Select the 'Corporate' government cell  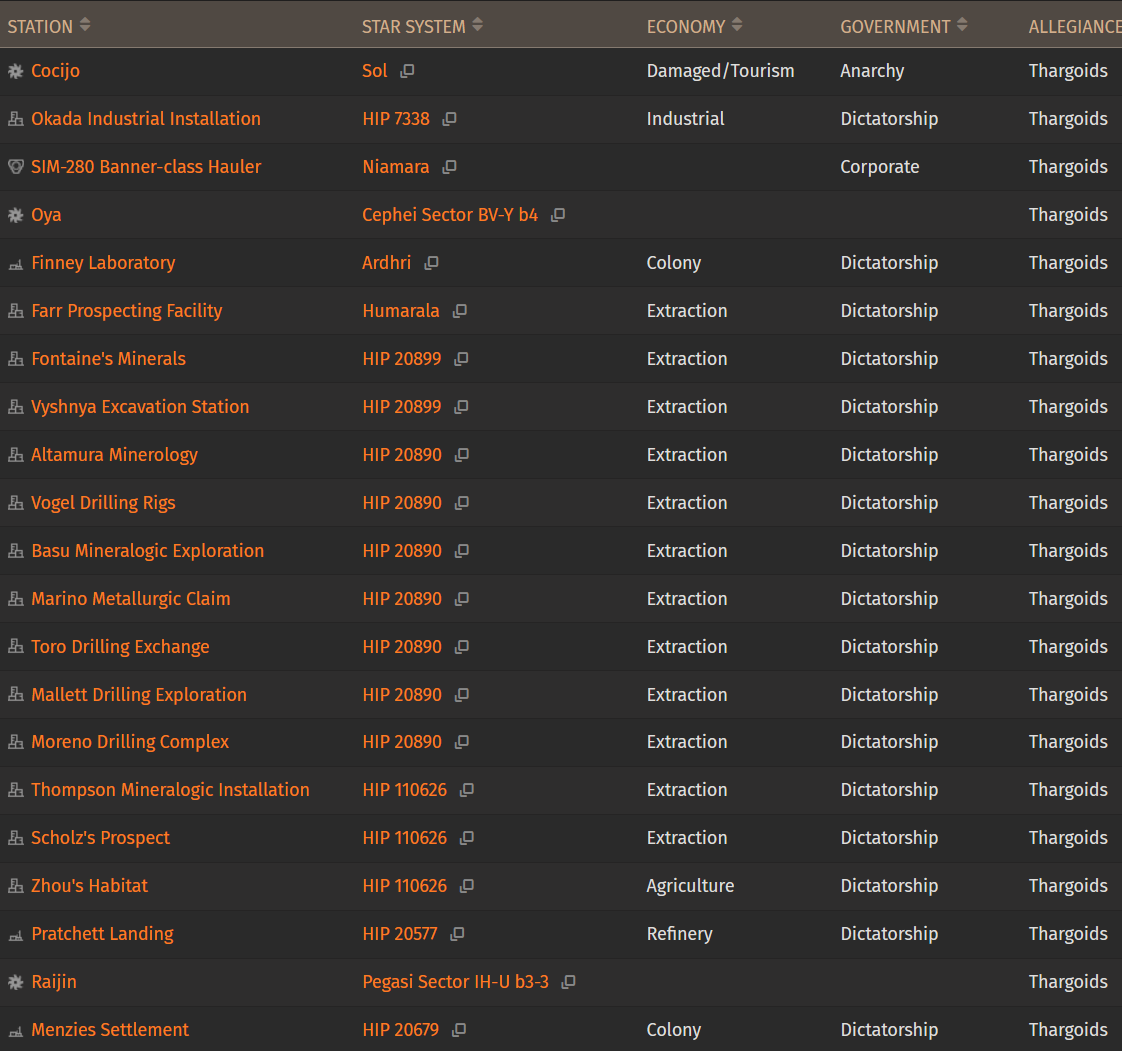(880, 167)
